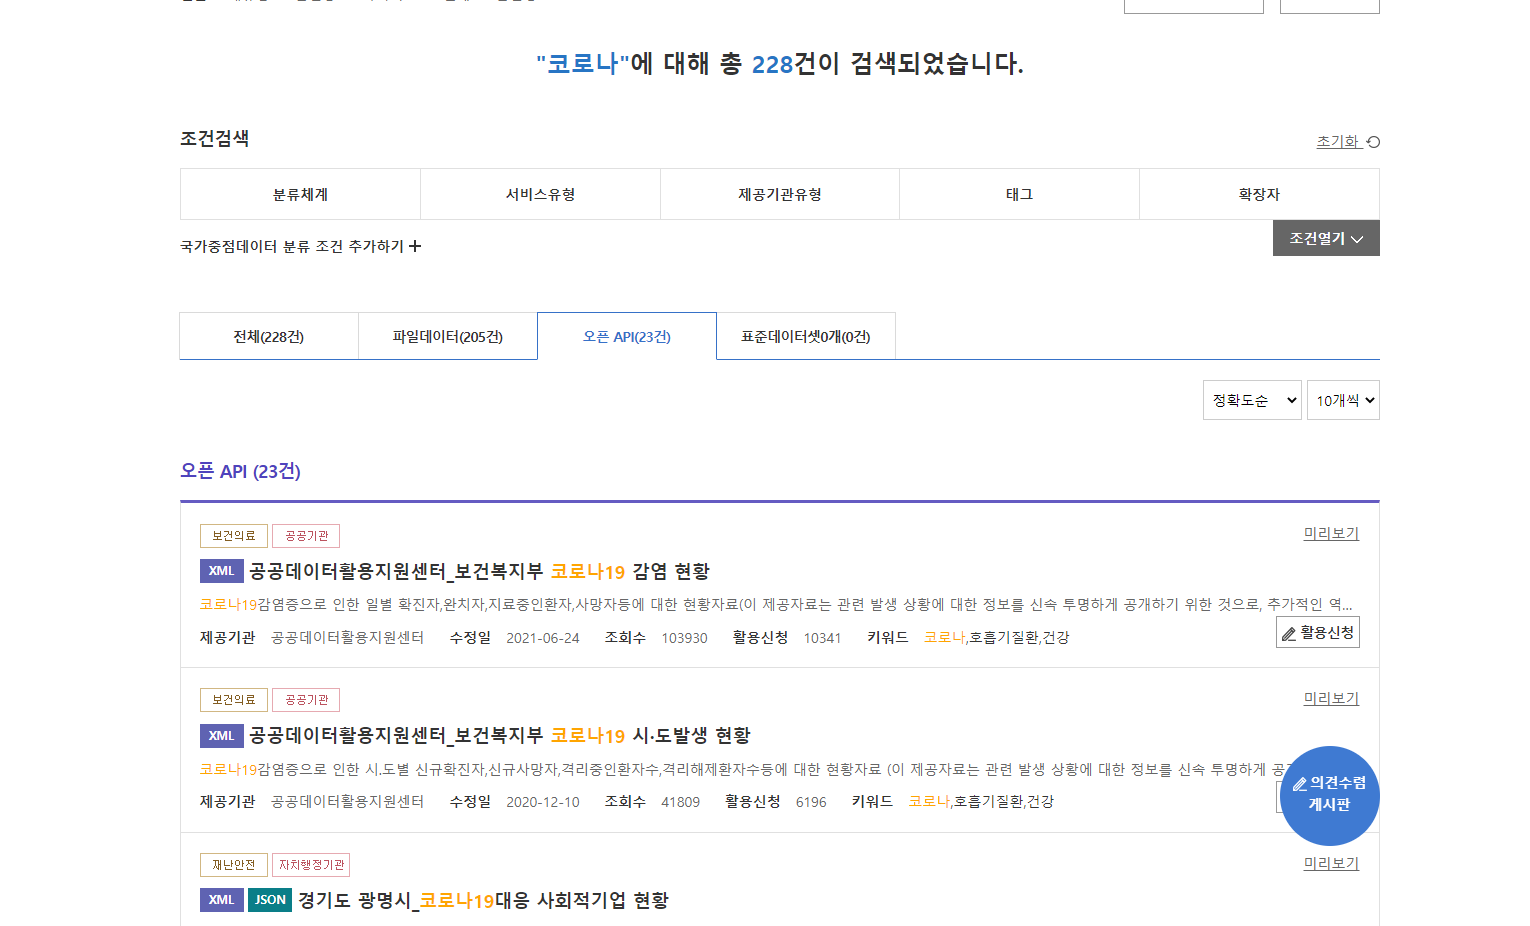This screenshot has width=1530, height=926.
Task: Open 코로나19 시·도발생 현황 dataset title
Action: (x=500, y=735)
